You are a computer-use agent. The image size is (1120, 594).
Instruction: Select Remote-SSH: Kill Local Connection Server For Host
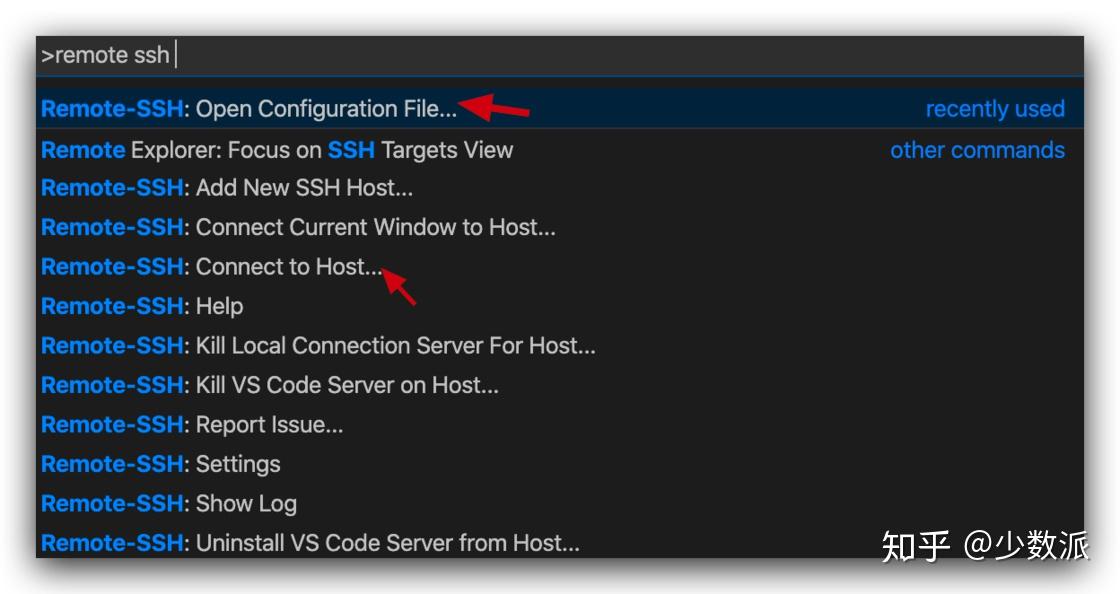tap(560, 346)
